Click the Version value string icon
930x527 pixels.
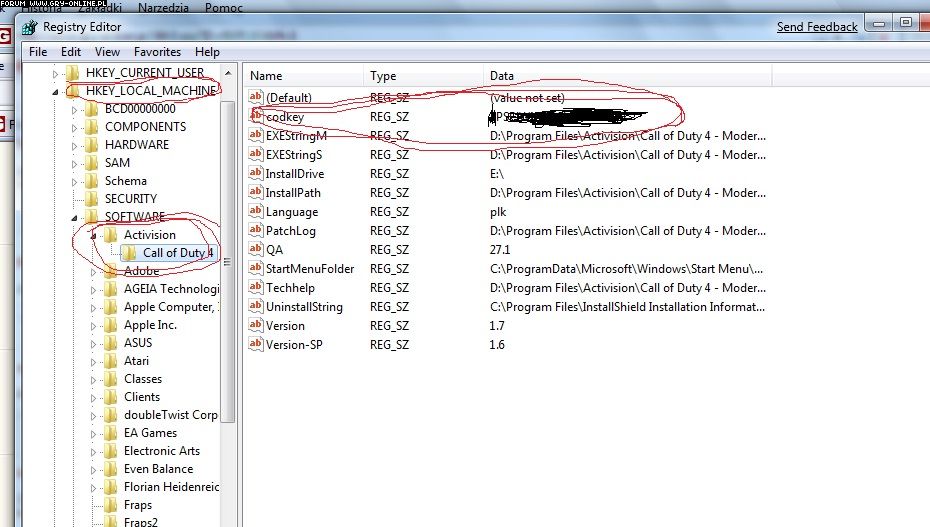click(256, 325)
